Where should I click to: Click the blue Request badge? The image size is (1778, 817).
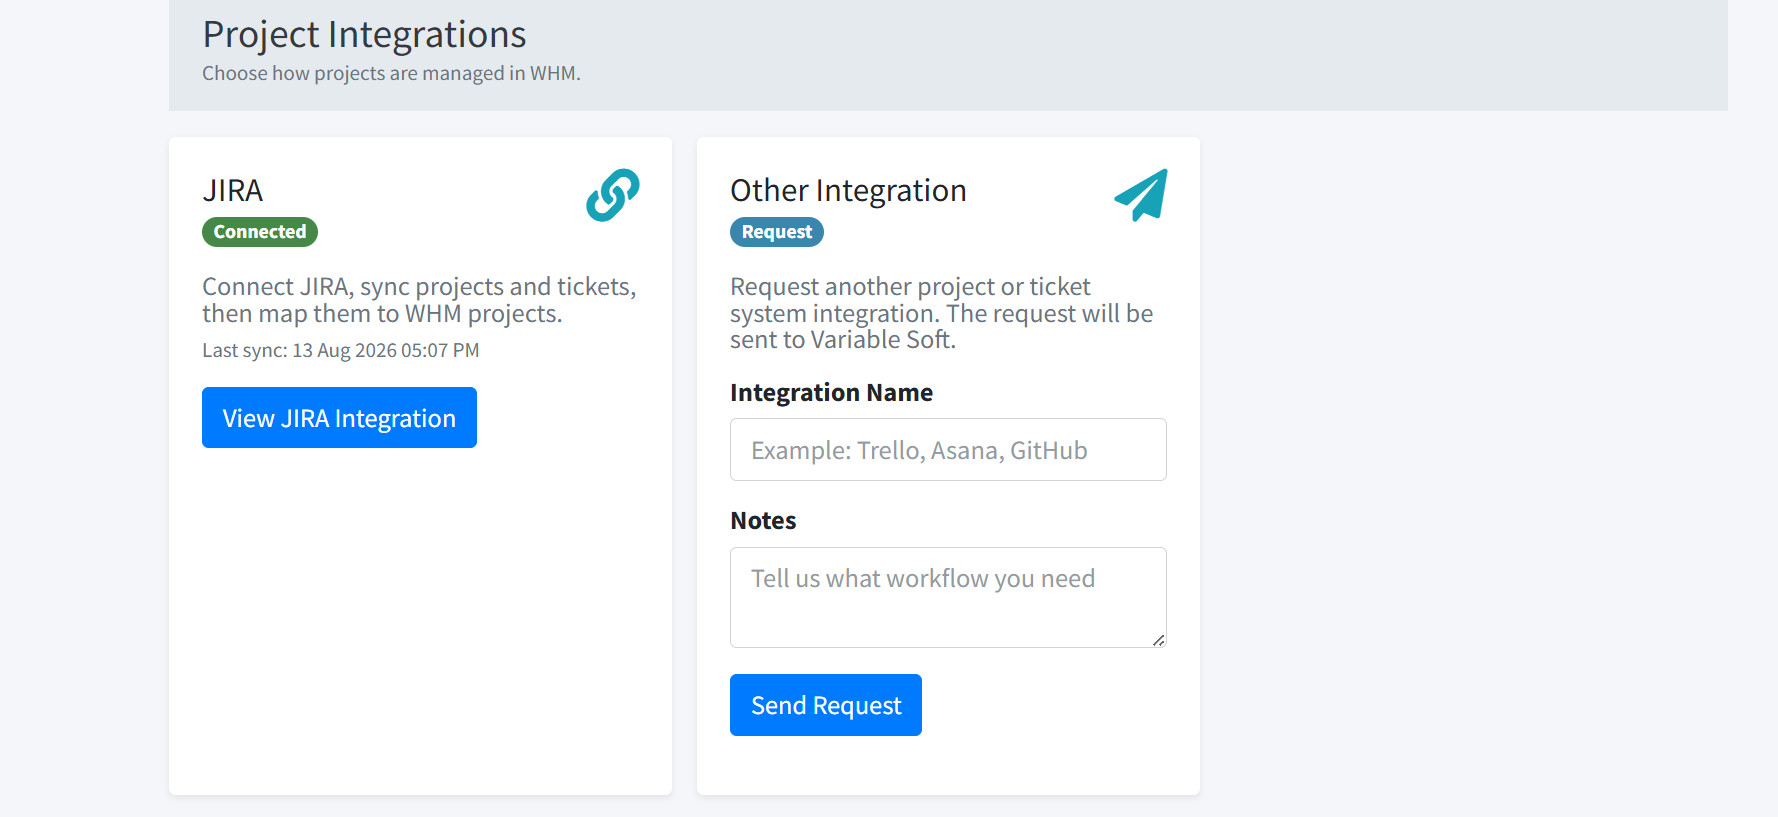[x=777, y=232]
